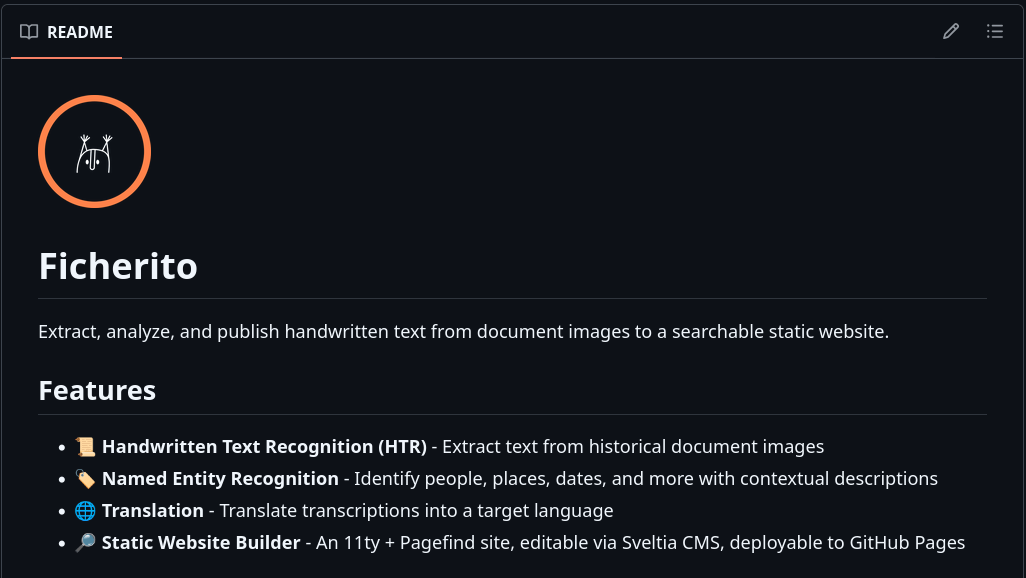Click 'Translate transcriptions into a target language'
The image size is (1026, 578).
416,511
